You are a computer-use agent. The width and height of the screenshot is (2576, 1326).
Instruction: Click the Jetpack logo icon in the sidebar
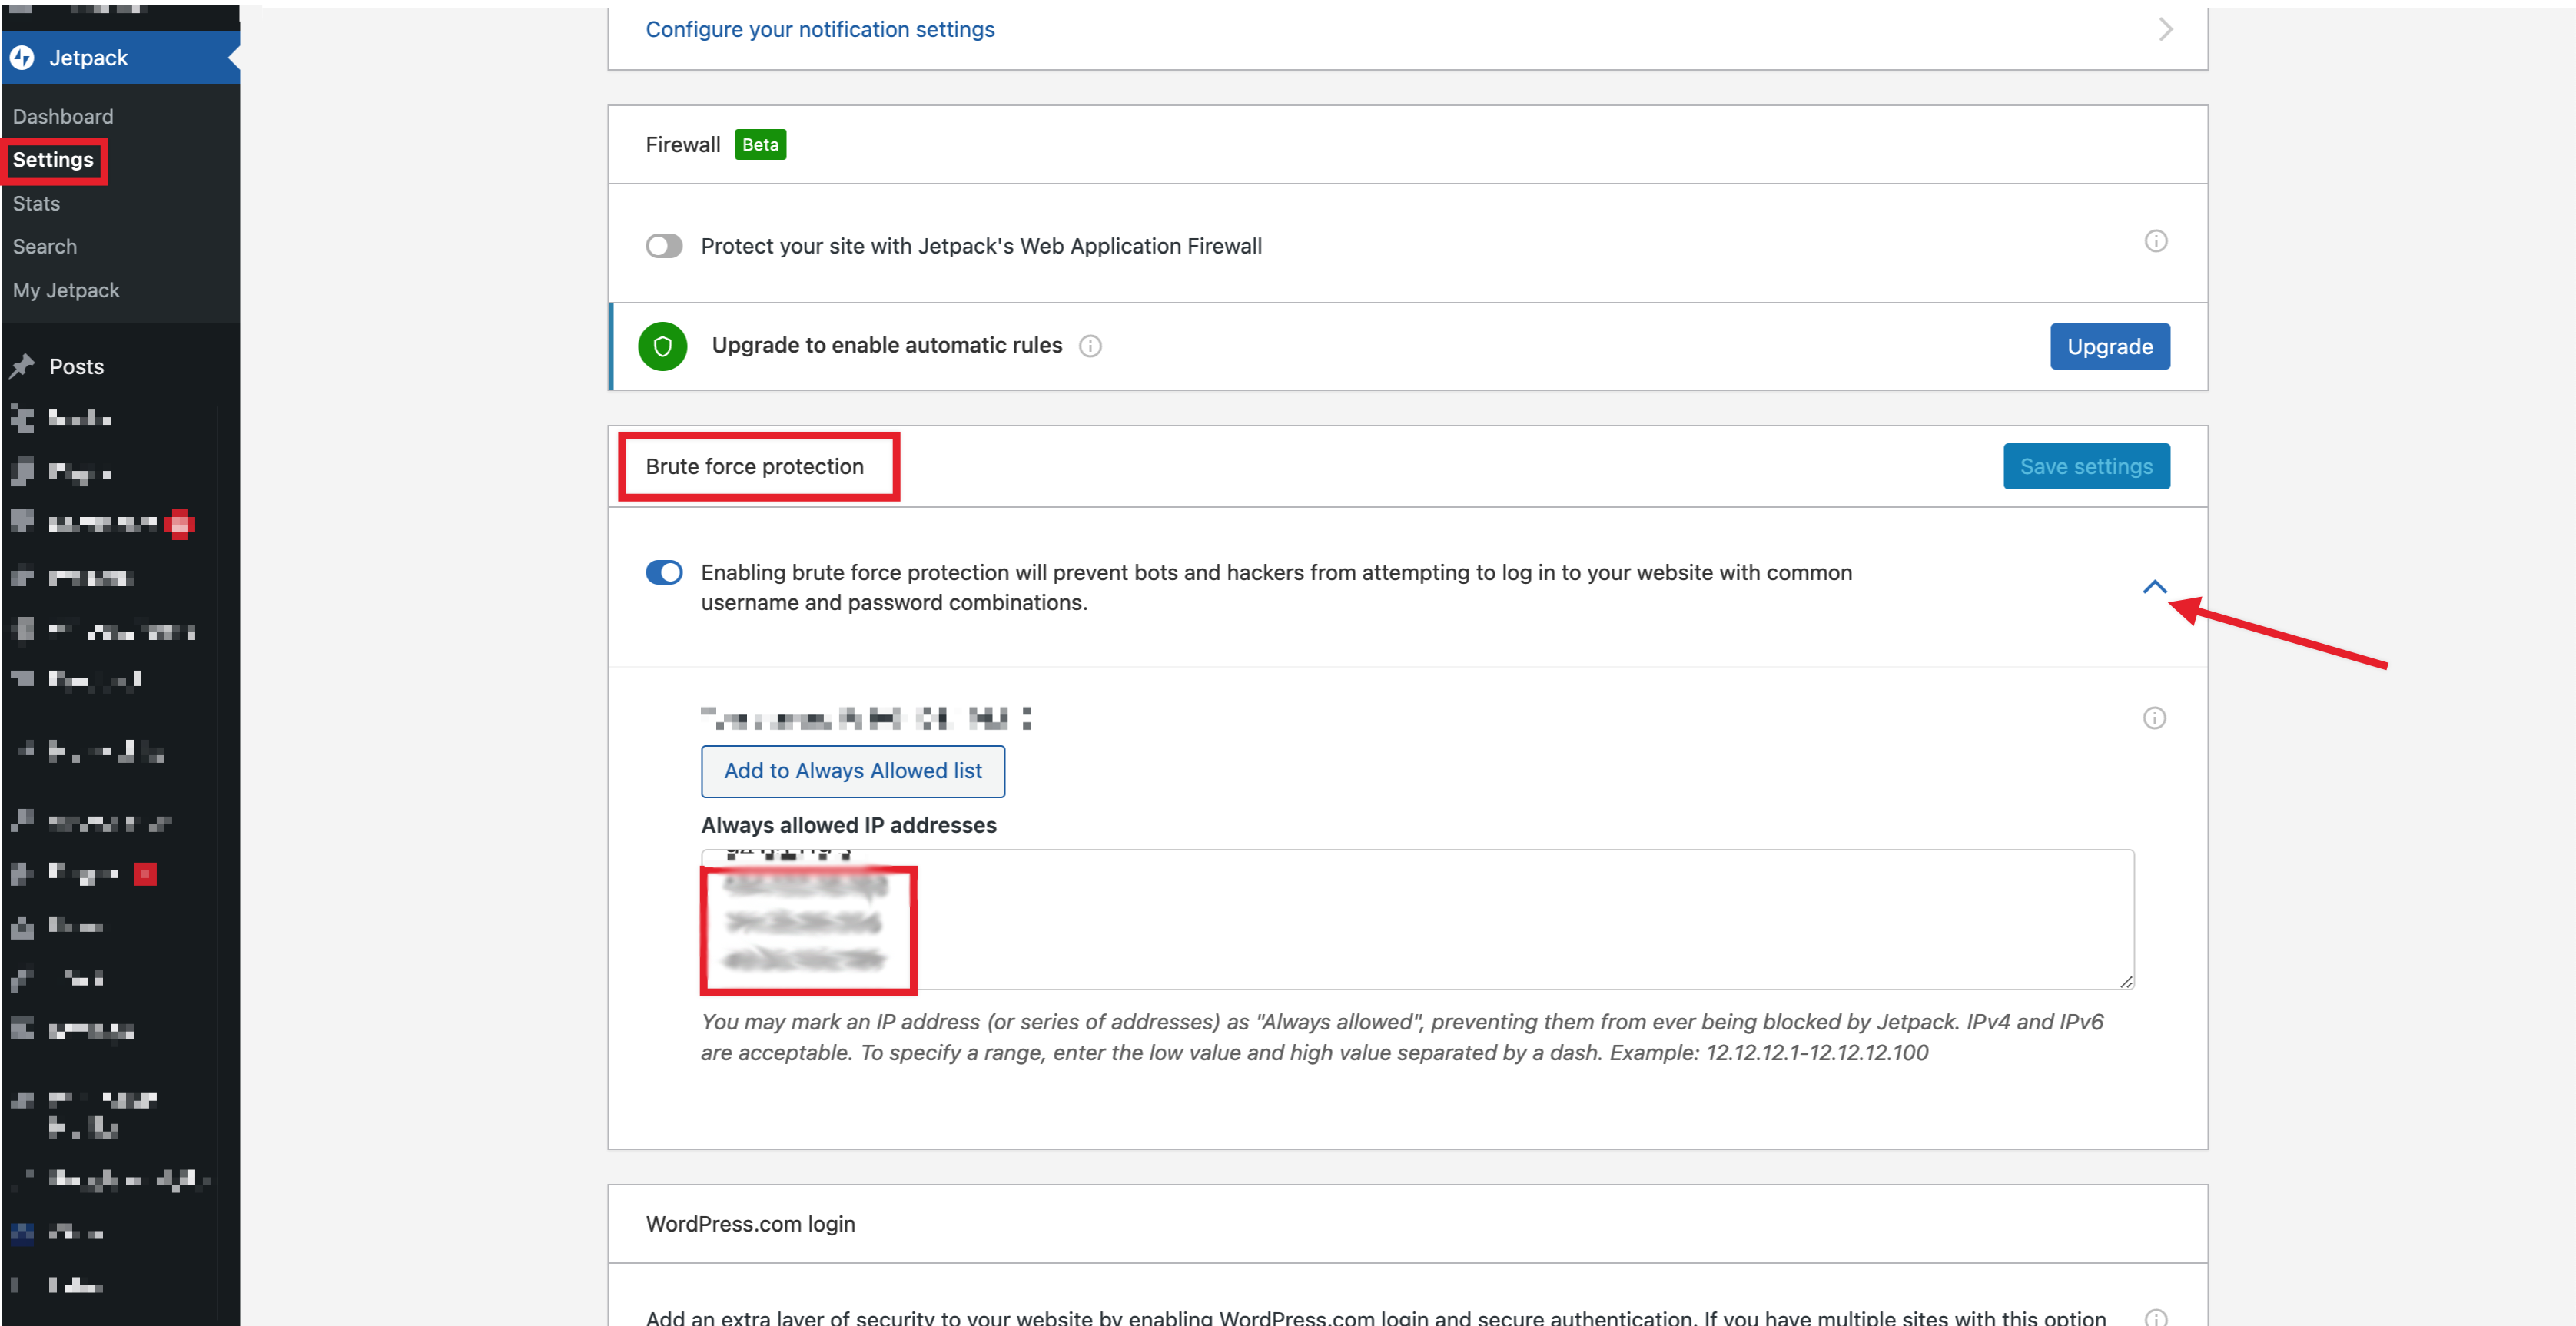click(22, 58)
